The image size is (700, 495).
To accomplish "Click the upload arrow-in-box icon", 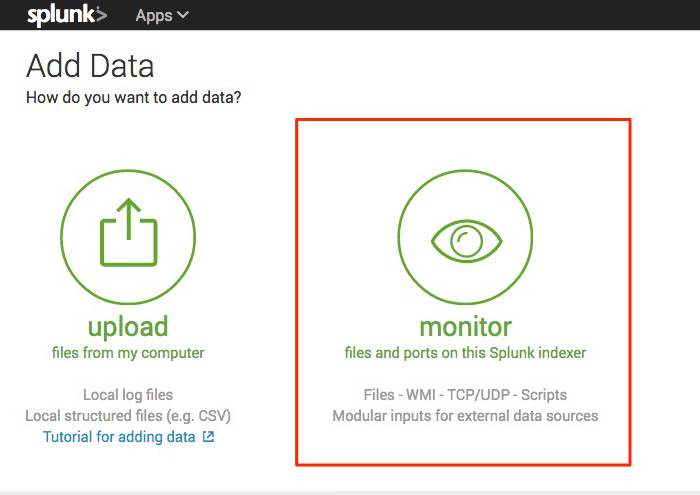I will [x=128, y=231].
